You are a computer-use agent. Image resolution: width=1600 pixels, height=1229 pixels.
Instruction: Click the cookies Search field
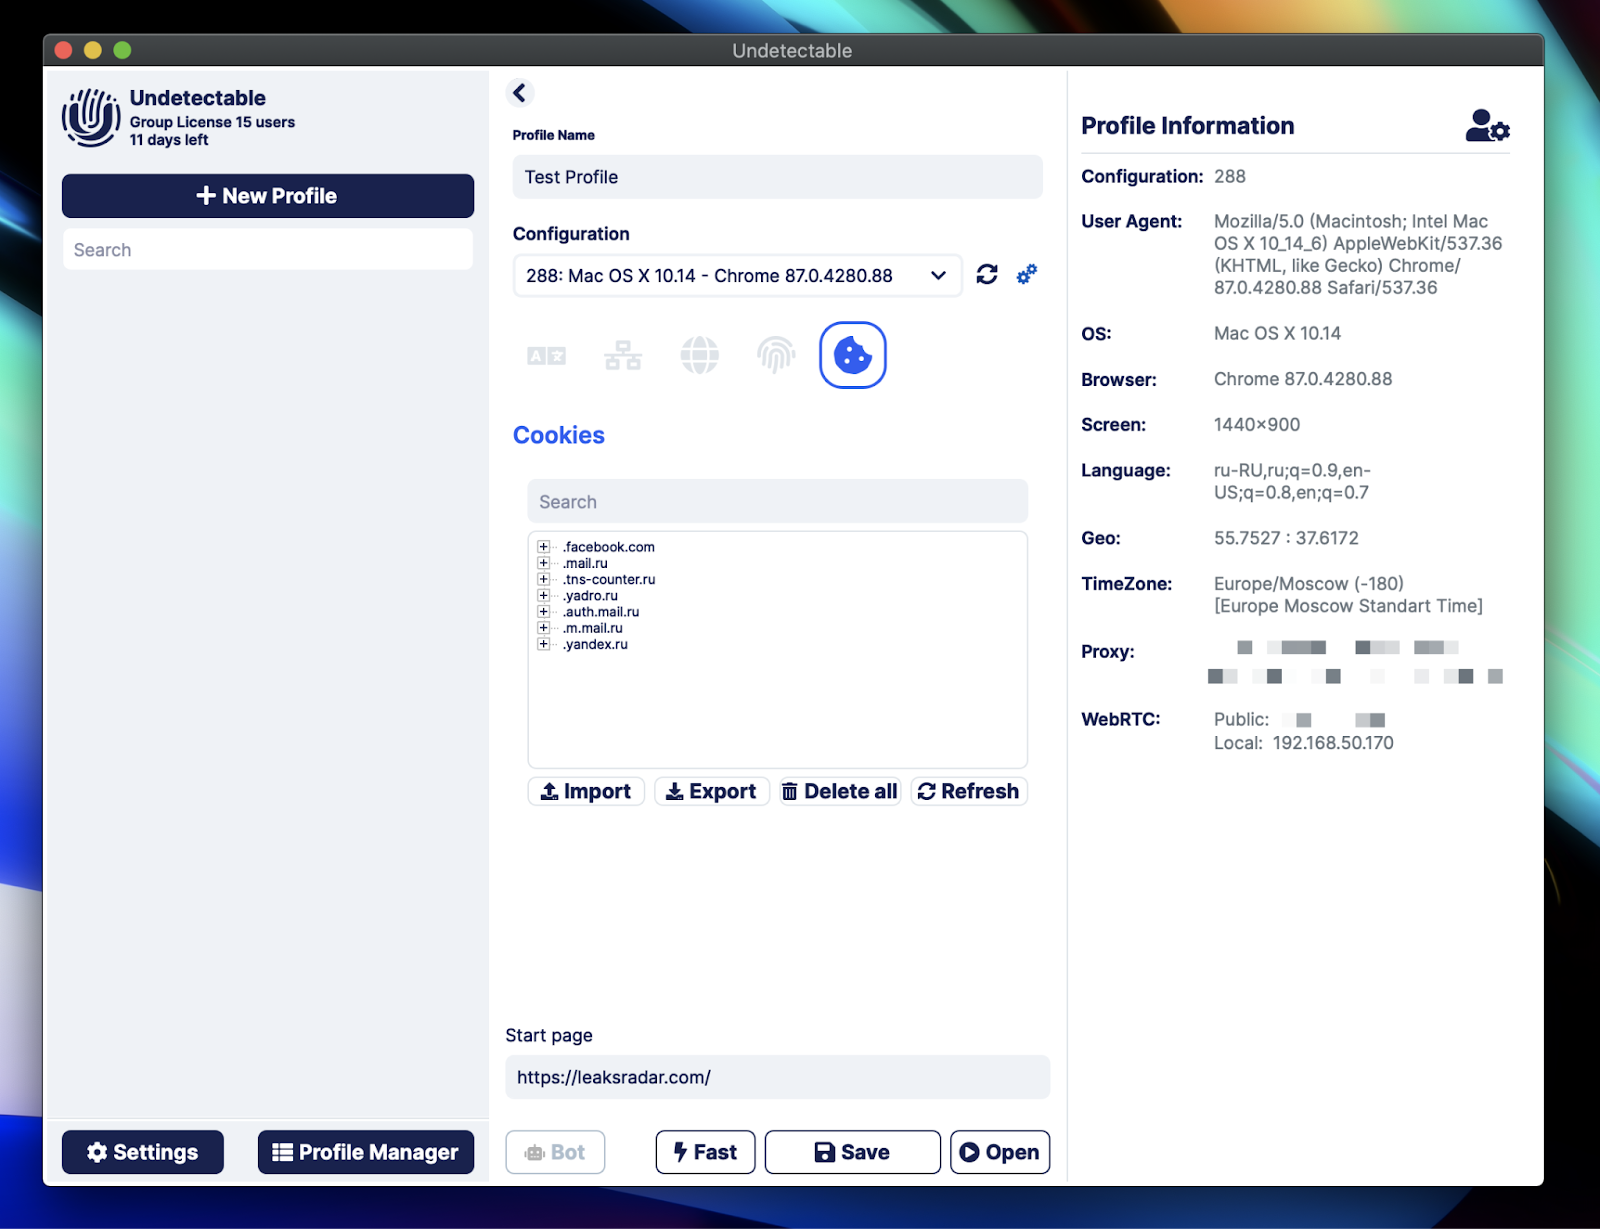click(x=778, y=501)
